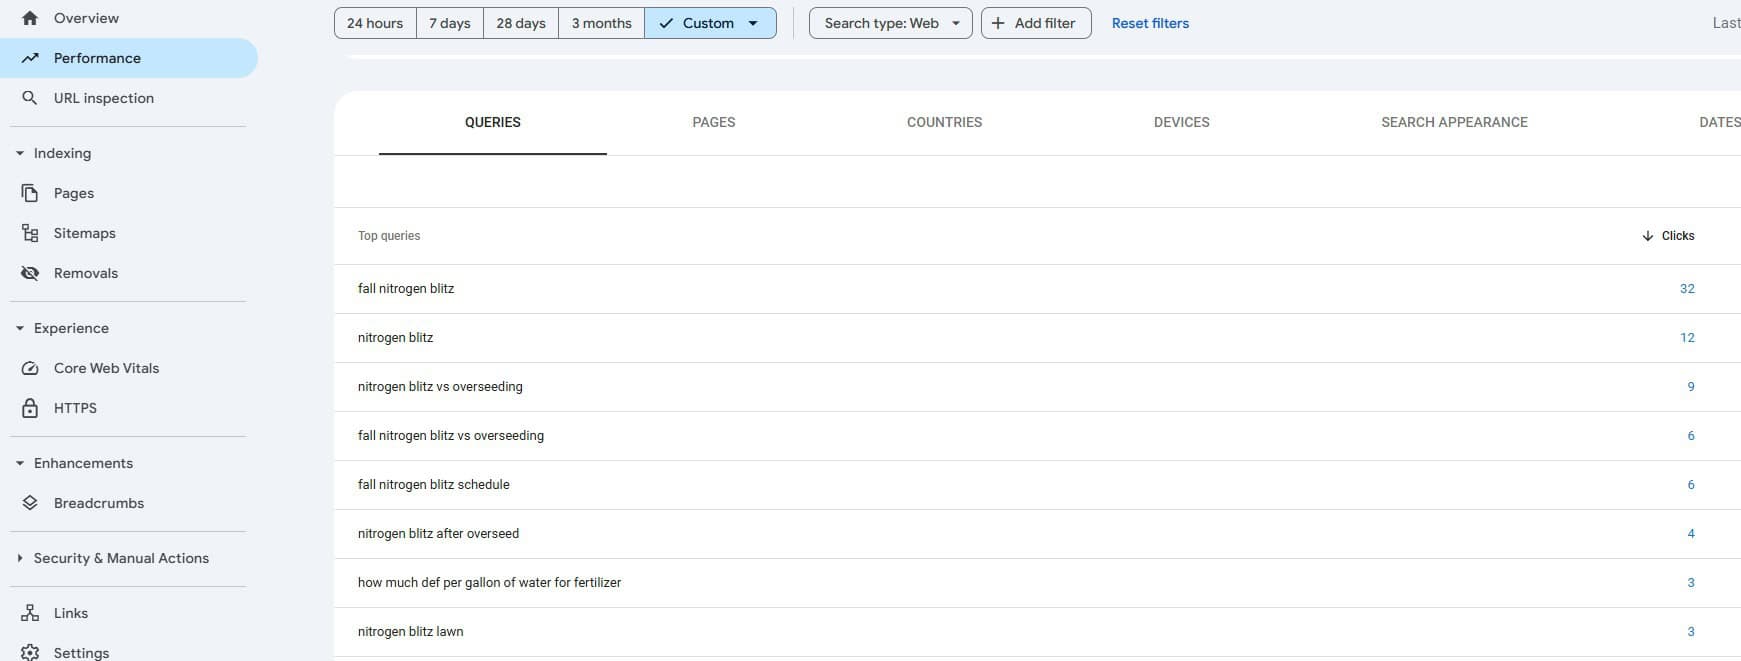Click the Core Web Vitals gauge icon
Viewport: 1741px width, 661px height.
pos(30,368)
